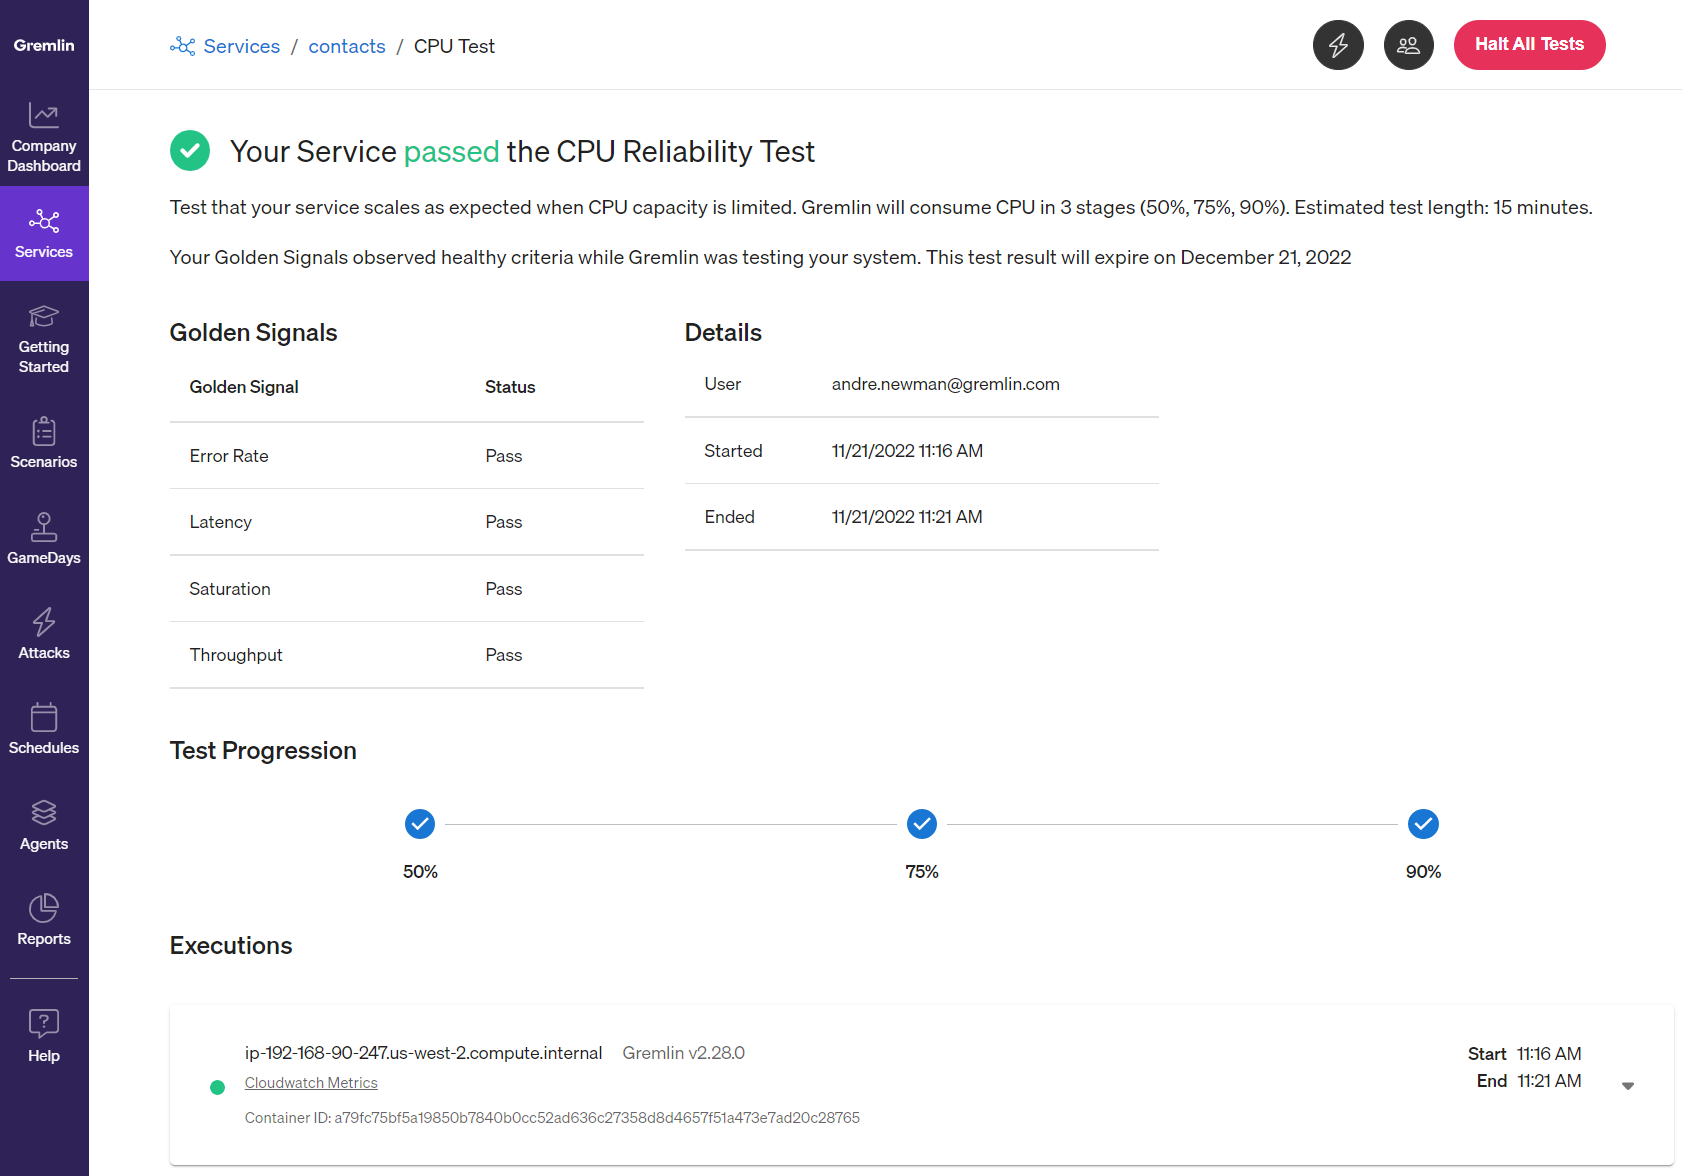Click the Test Progression heading

pyautogui.click(x=263, y=751)
